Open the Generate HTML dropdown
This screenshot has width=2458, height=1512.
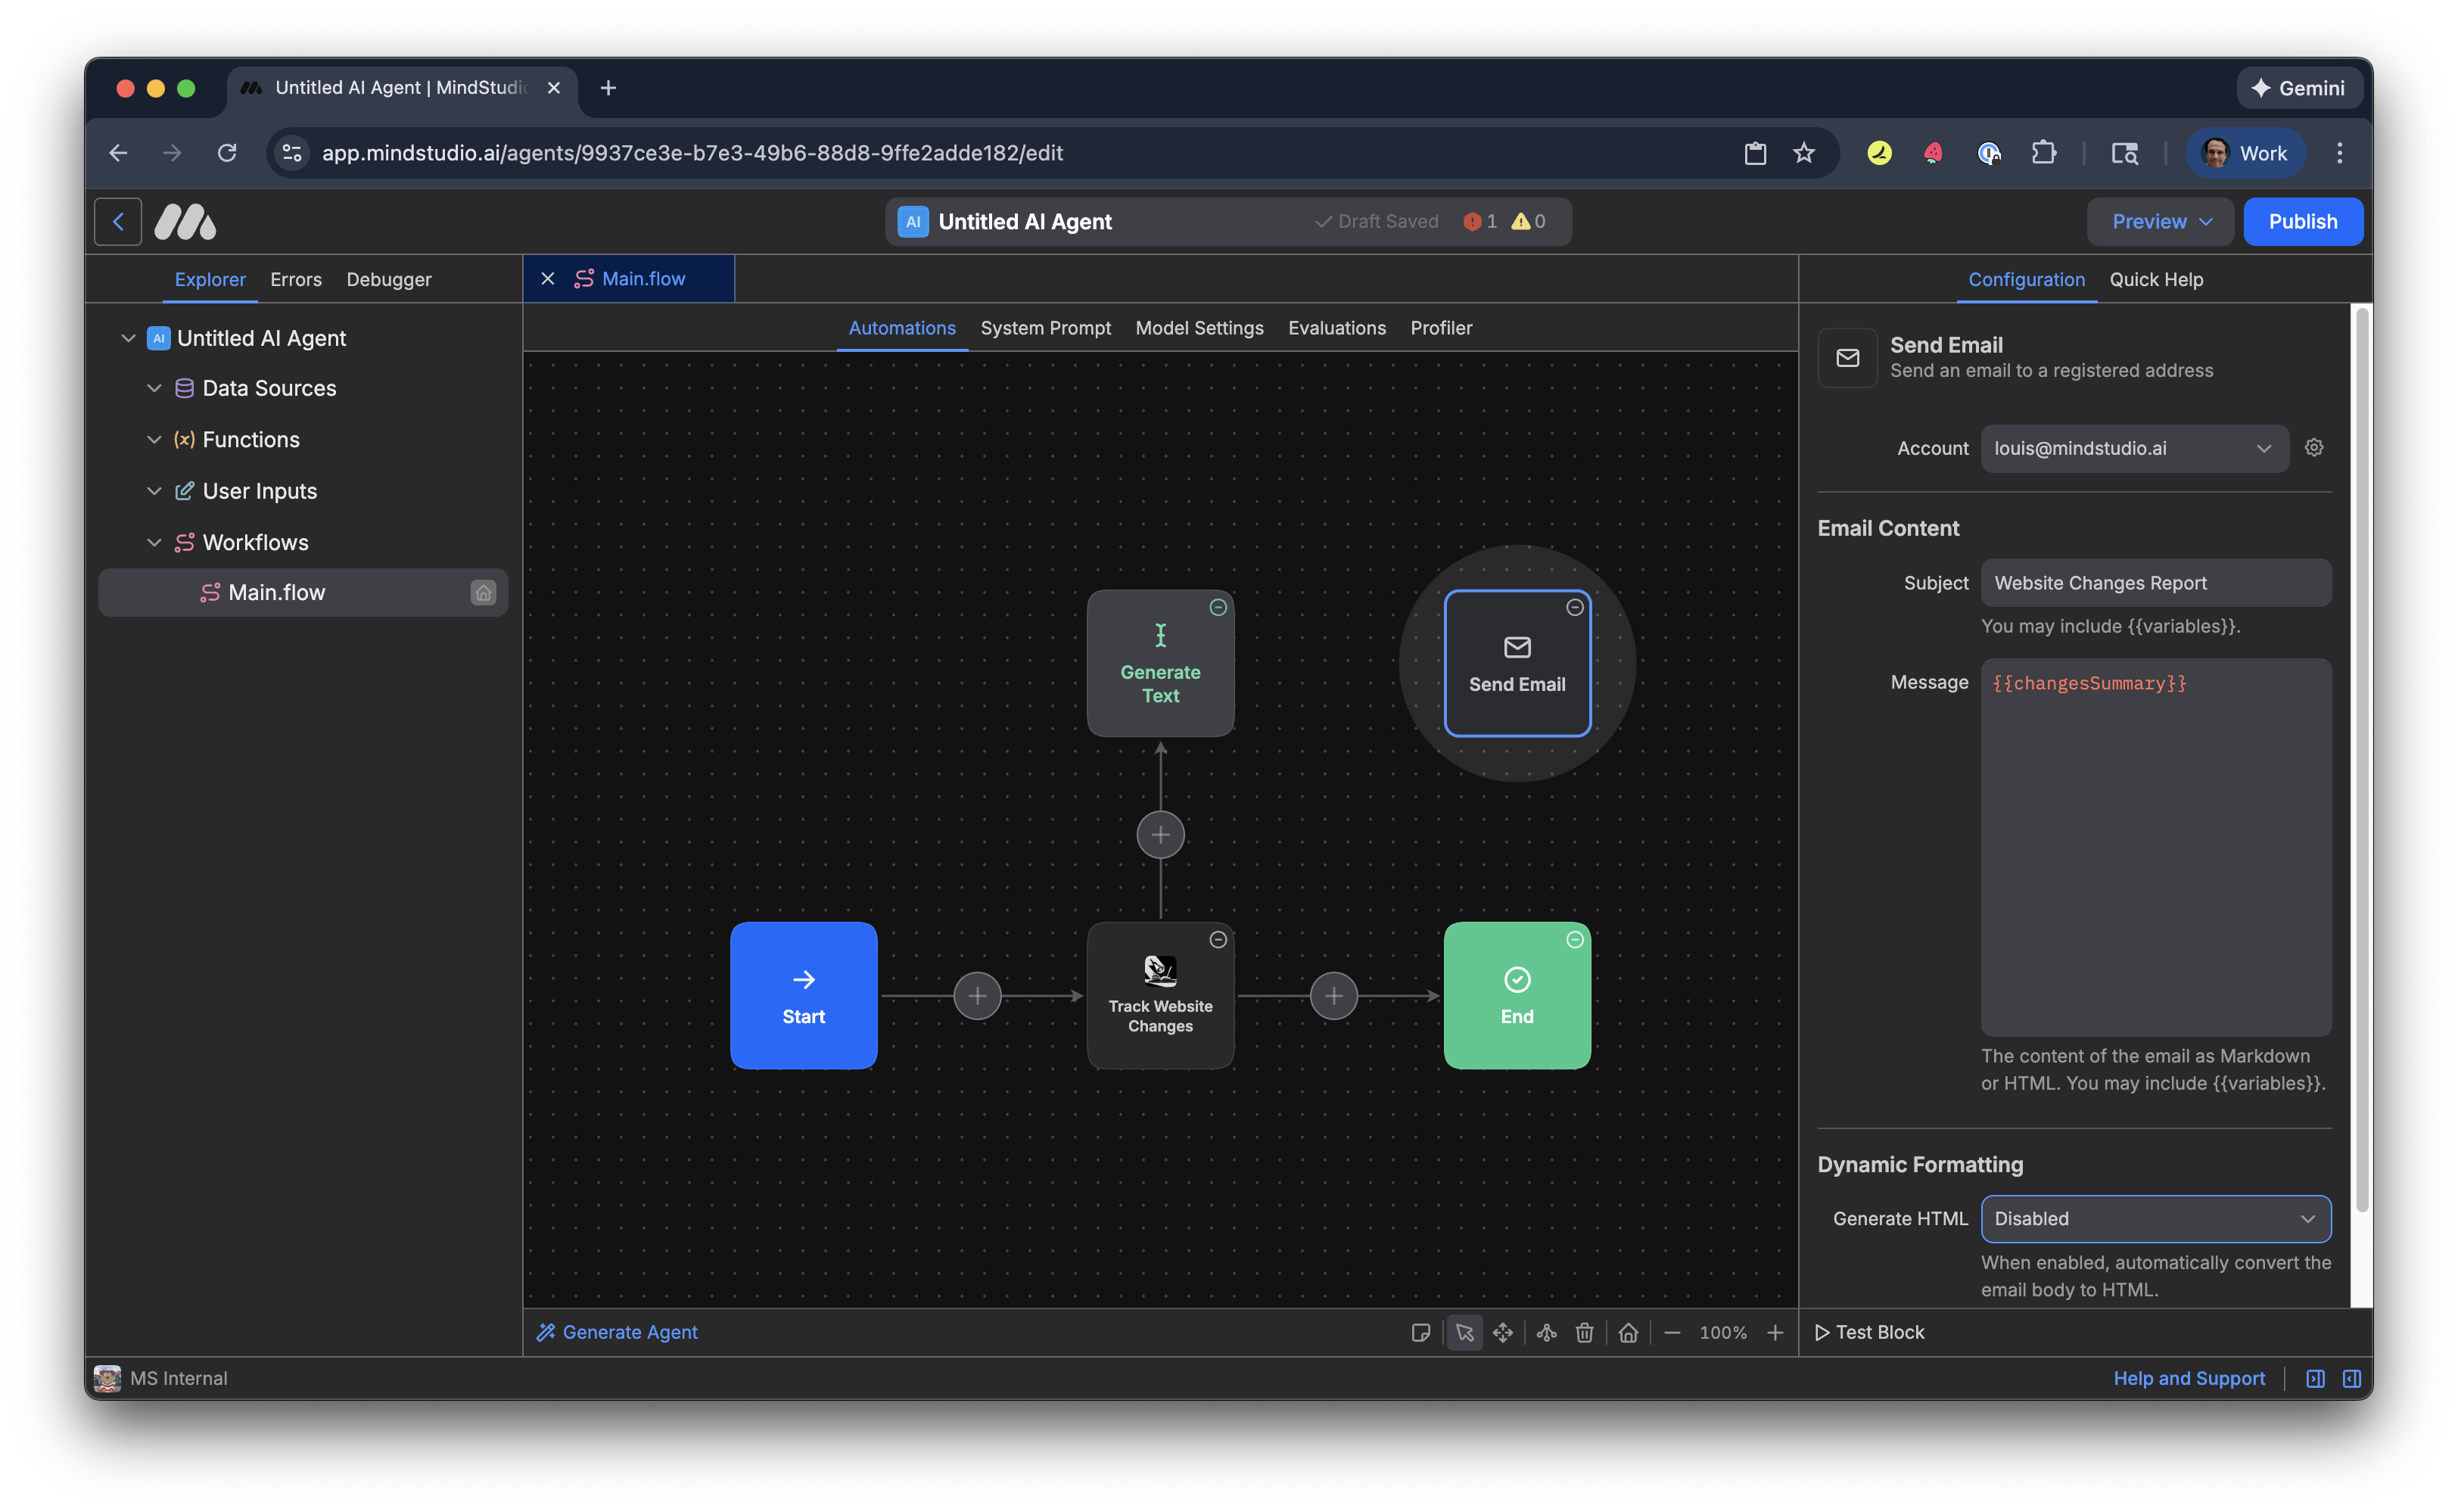2155,1219
